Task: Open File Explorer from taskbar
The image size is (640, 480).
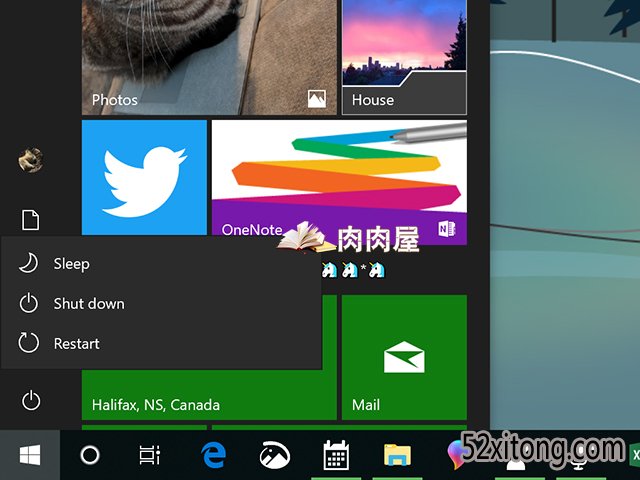Action: pos(397,455)
